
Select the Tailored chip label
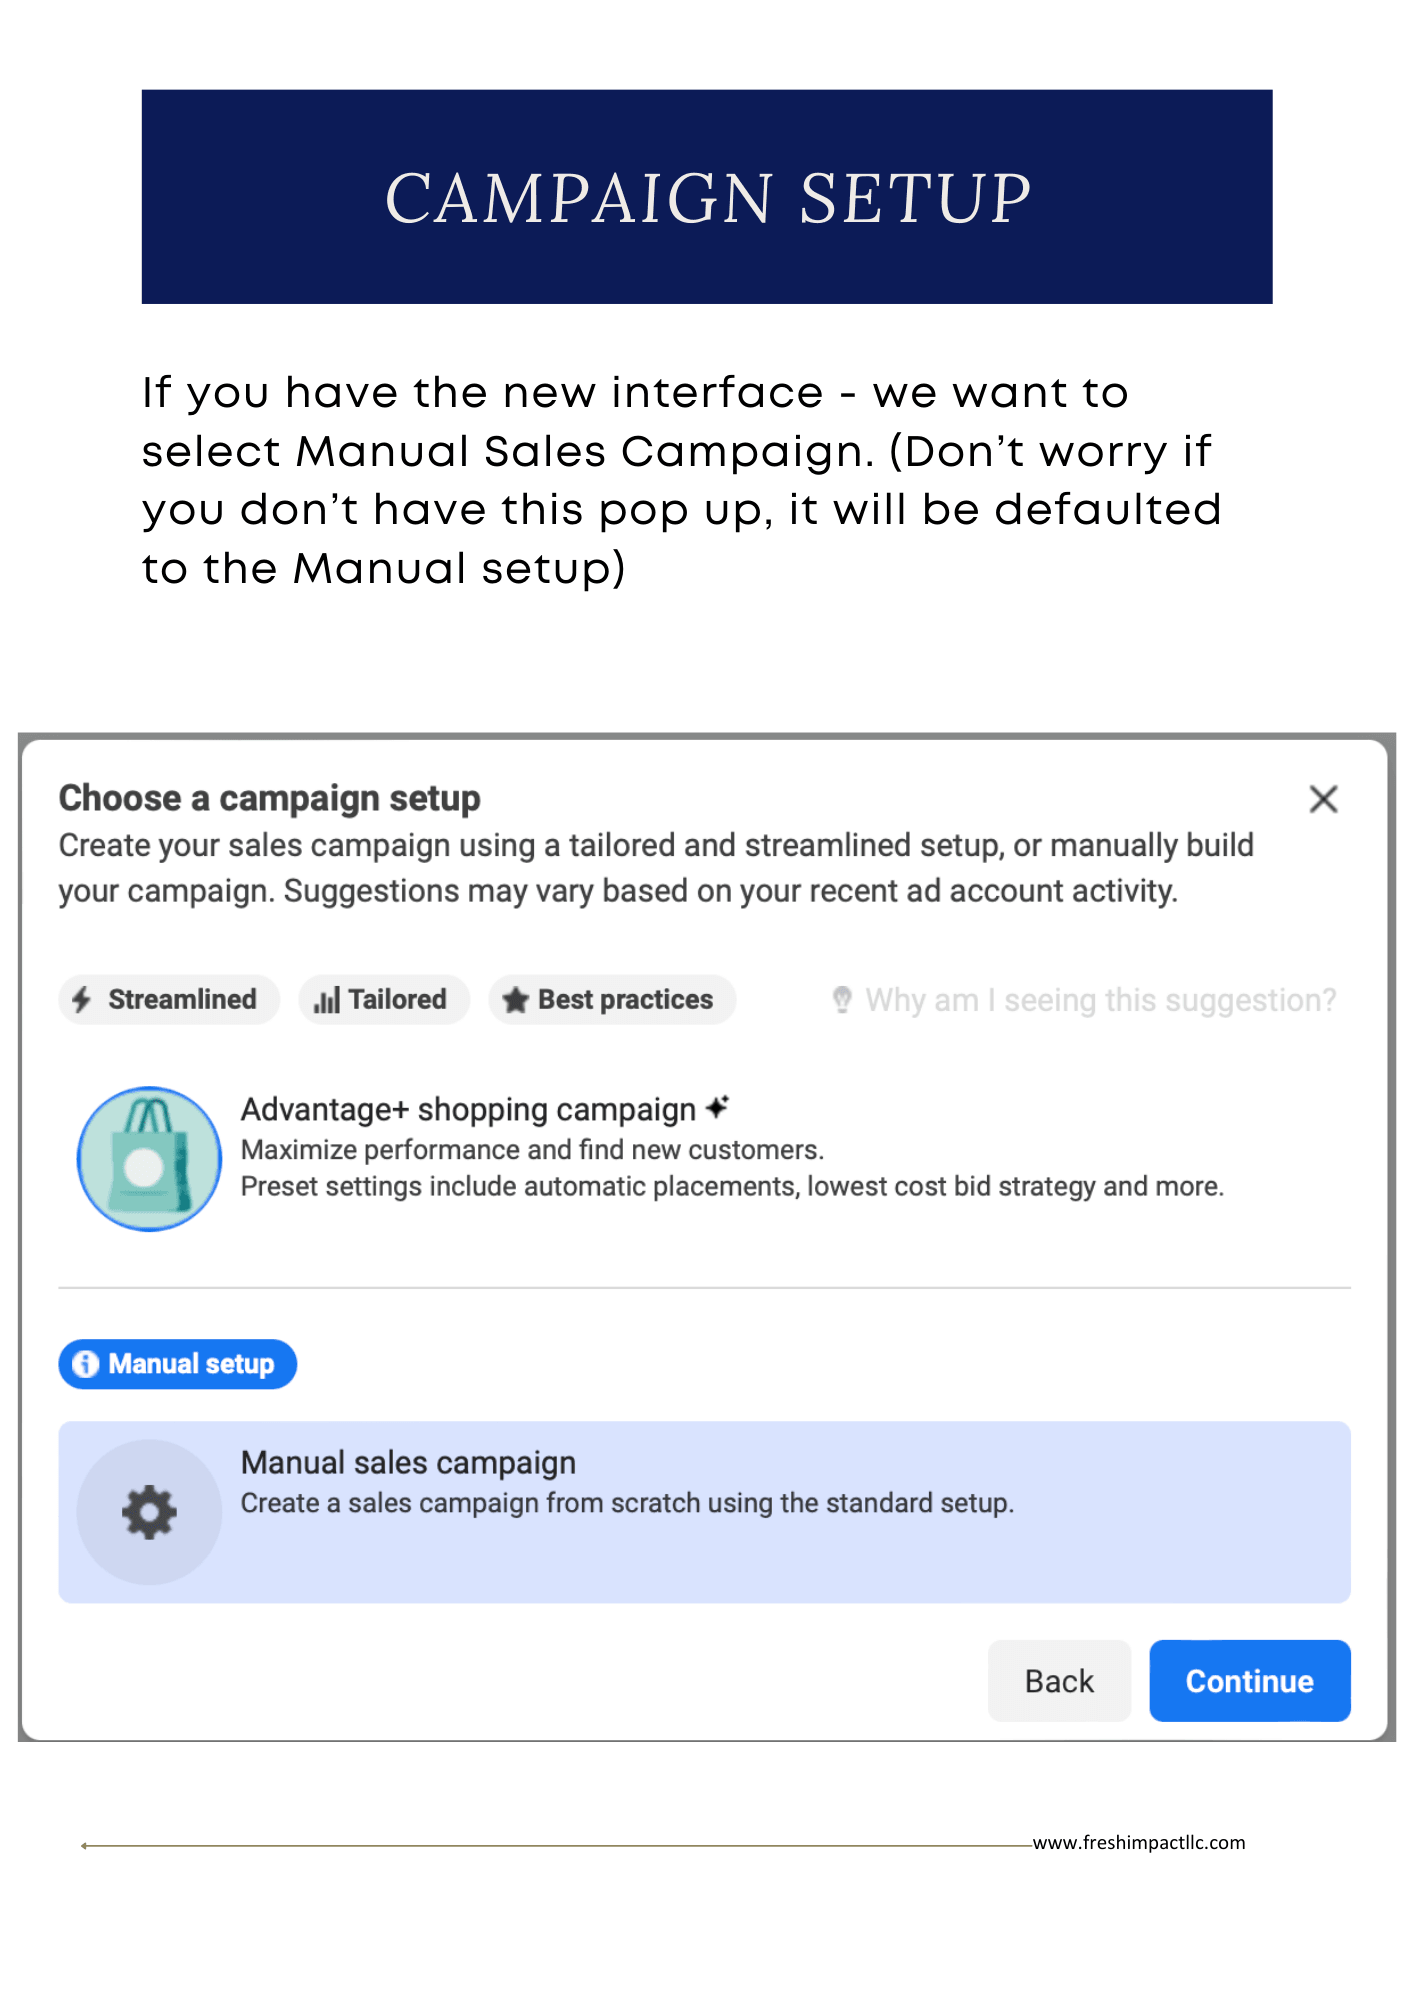tap(397, 1000)
